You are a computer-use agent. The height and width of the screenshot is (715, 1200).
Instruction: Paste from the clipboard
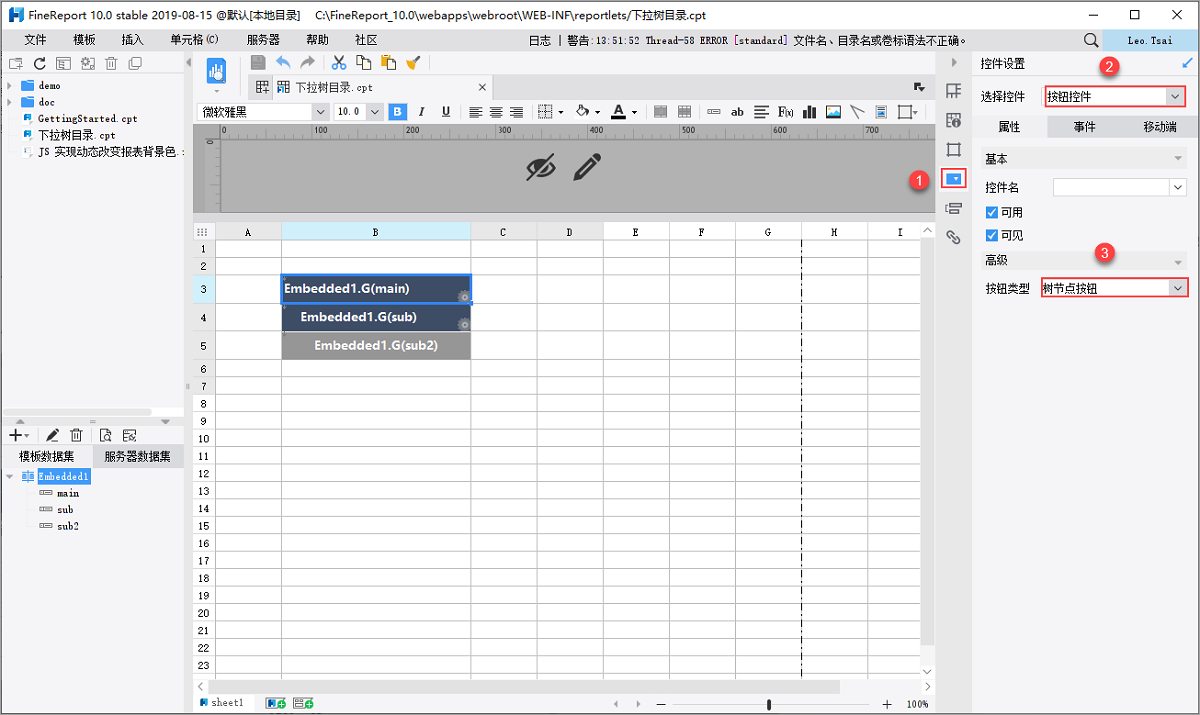click(388, 62)
